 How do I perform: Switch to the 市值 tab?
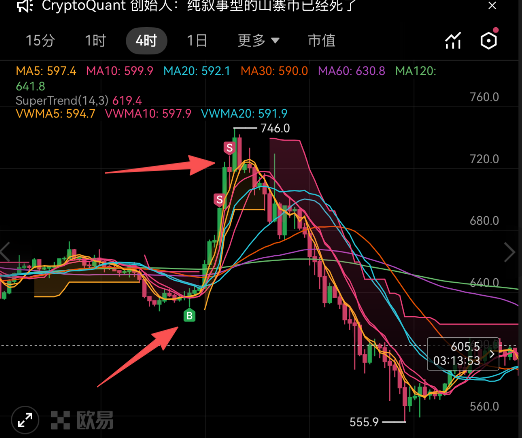pos(321,41)
